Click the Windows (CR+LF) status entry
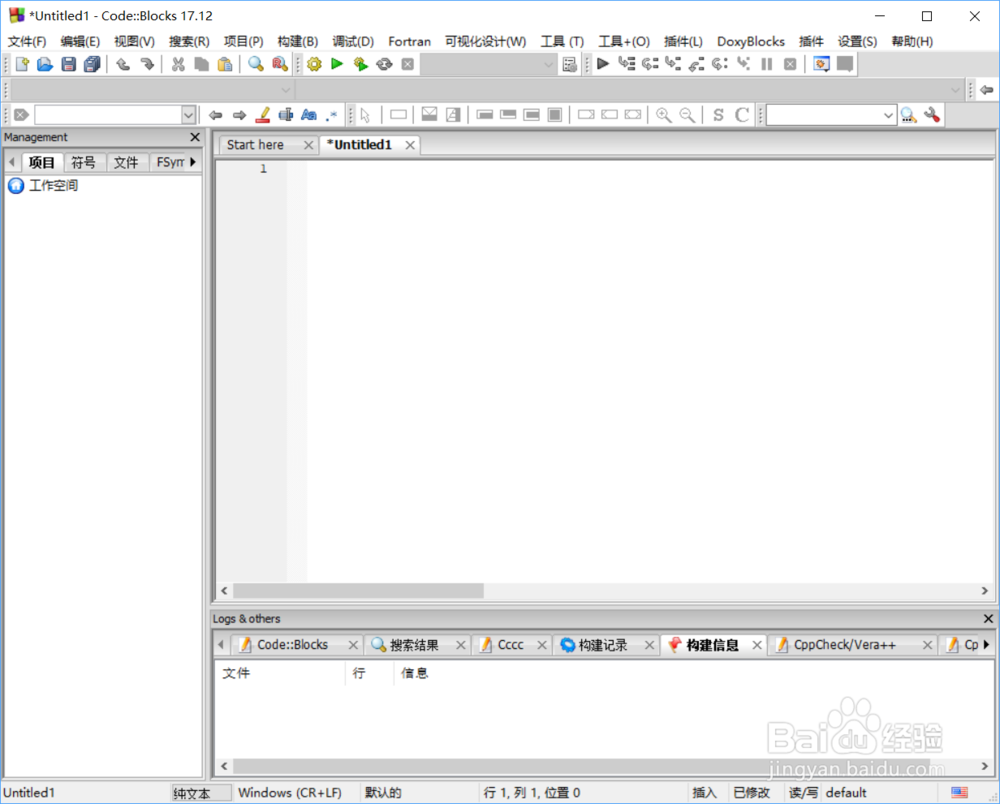The width and height of the screenshot is (1000, 804). [290, 793]
